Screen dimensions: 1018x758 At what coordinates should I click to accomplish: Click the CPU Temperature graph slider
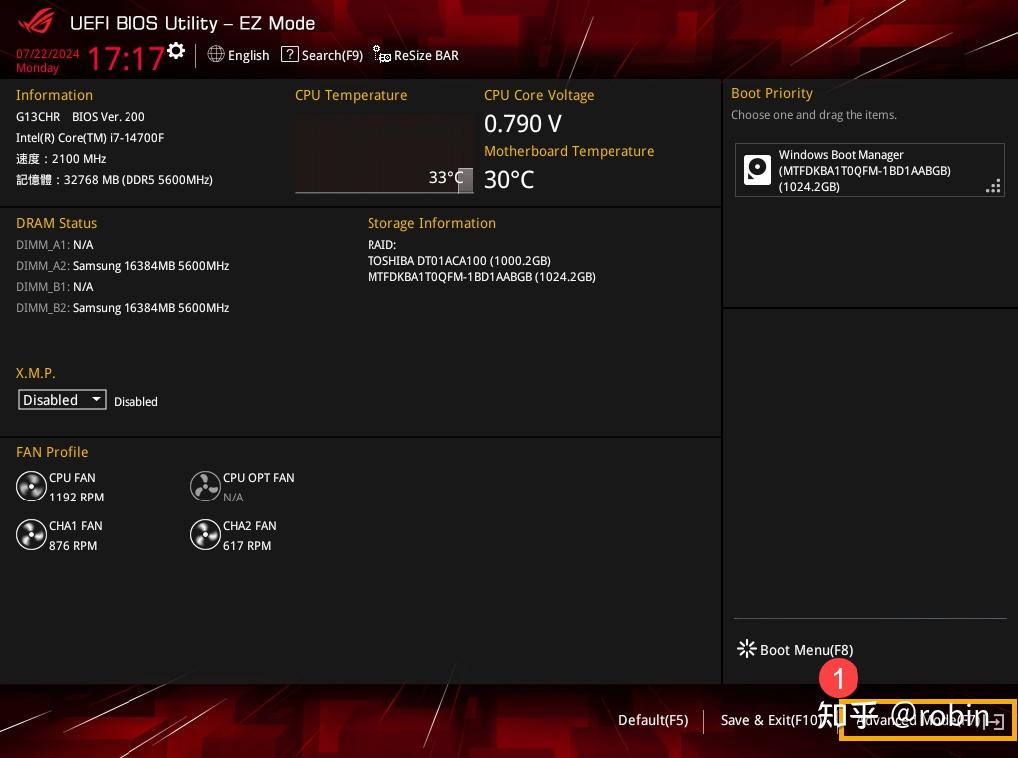464,180
